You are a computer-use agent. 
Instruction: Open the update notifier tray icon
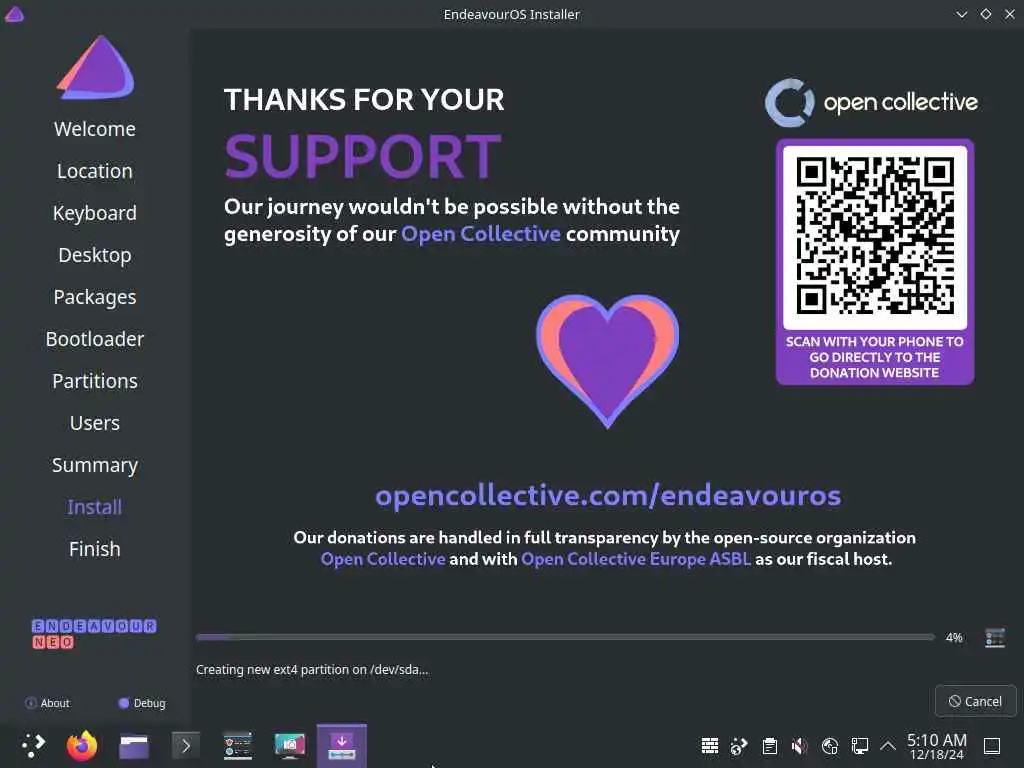point(739,745)
